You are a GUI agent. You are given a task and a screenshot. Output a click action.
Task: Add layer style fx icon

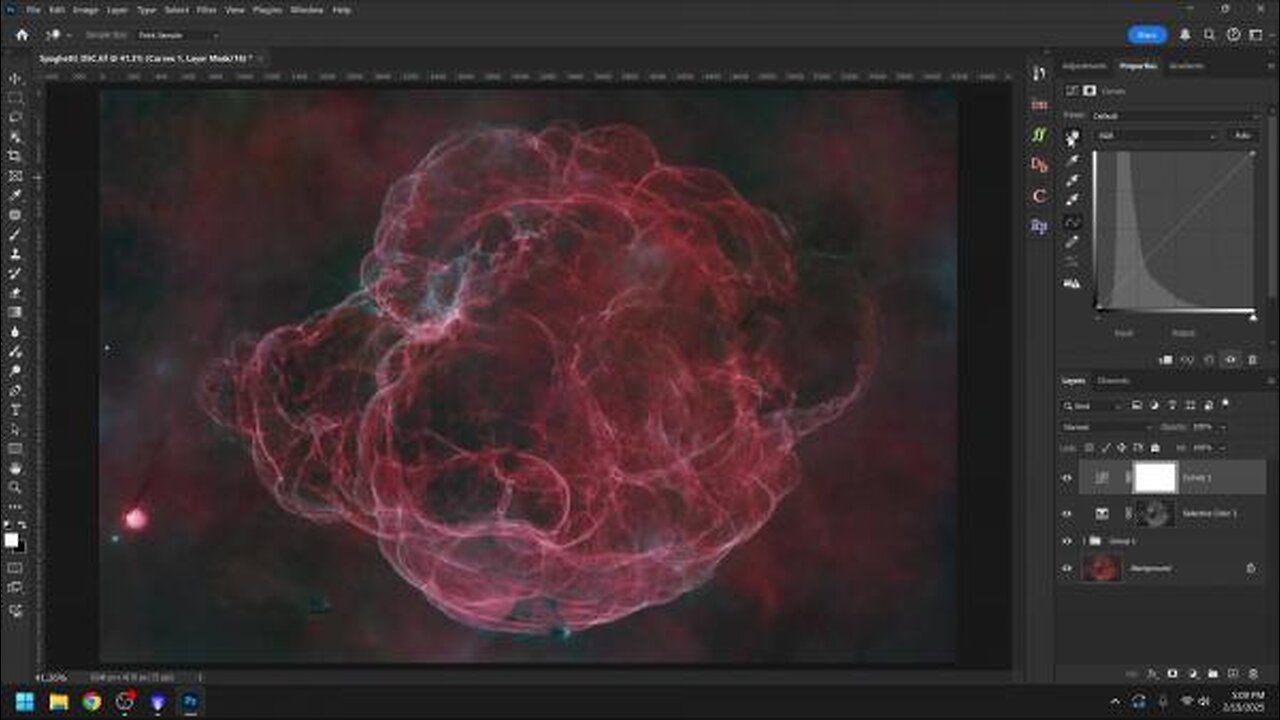point(1152,674)
